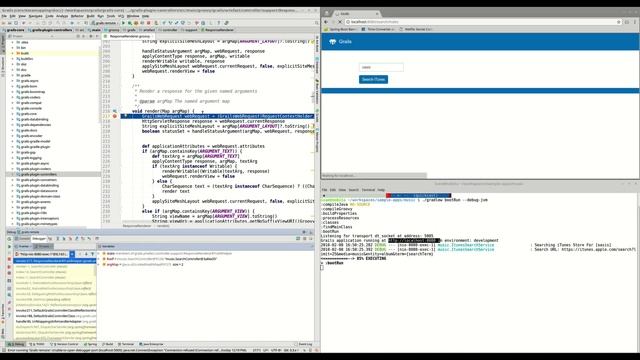View breakpoints in the Debug sidebar
This screenshot has height=360, width=640.
[9, 267]
